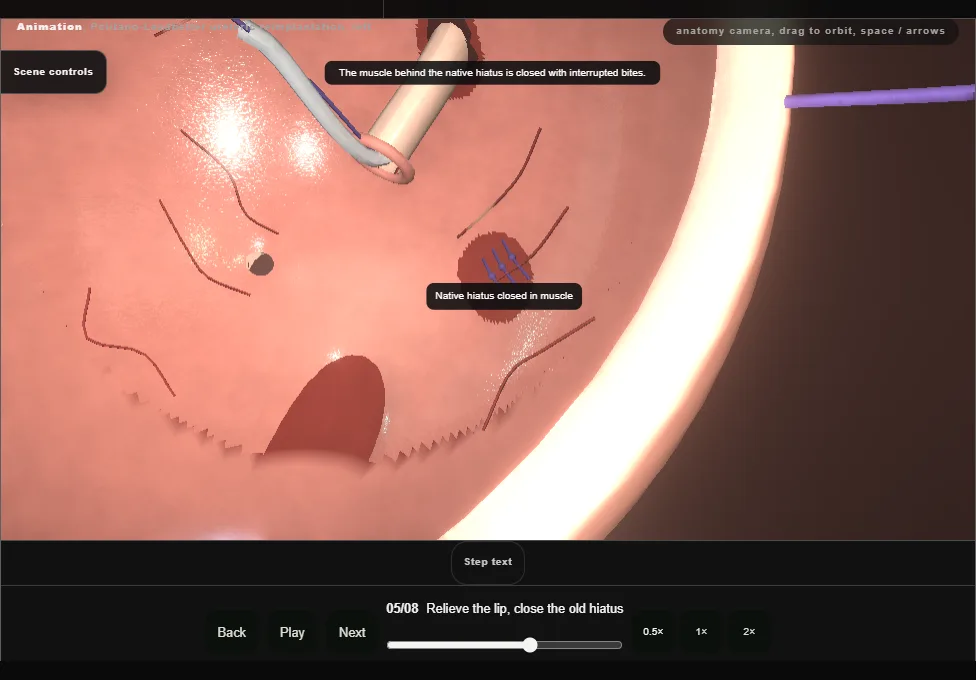
Task: Advance to the Next step
Action: click(x=352, y=632)
